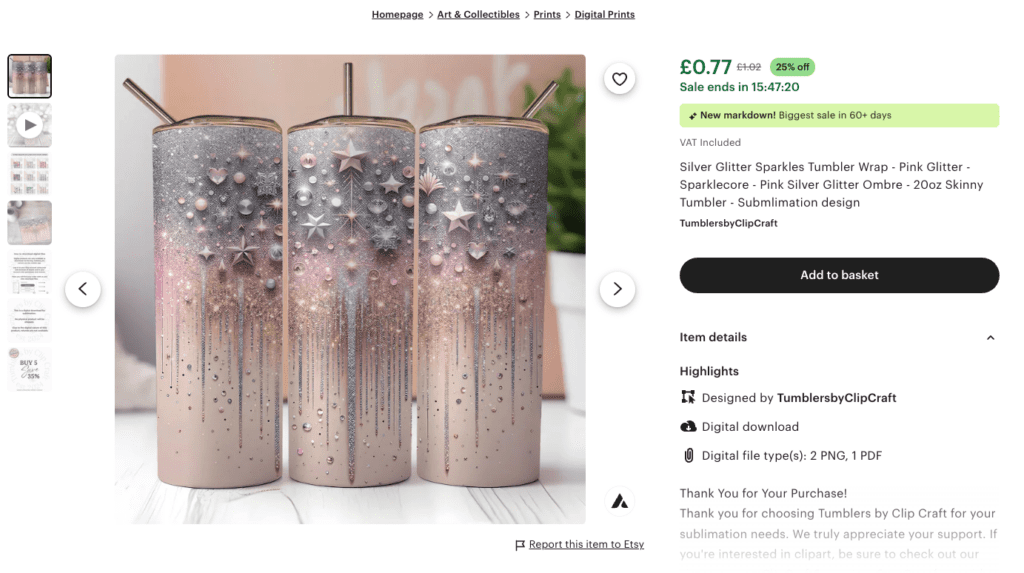The image size is (1024, 573).
Task: Navigate to Art & Collectibles category
Action: 478,15
